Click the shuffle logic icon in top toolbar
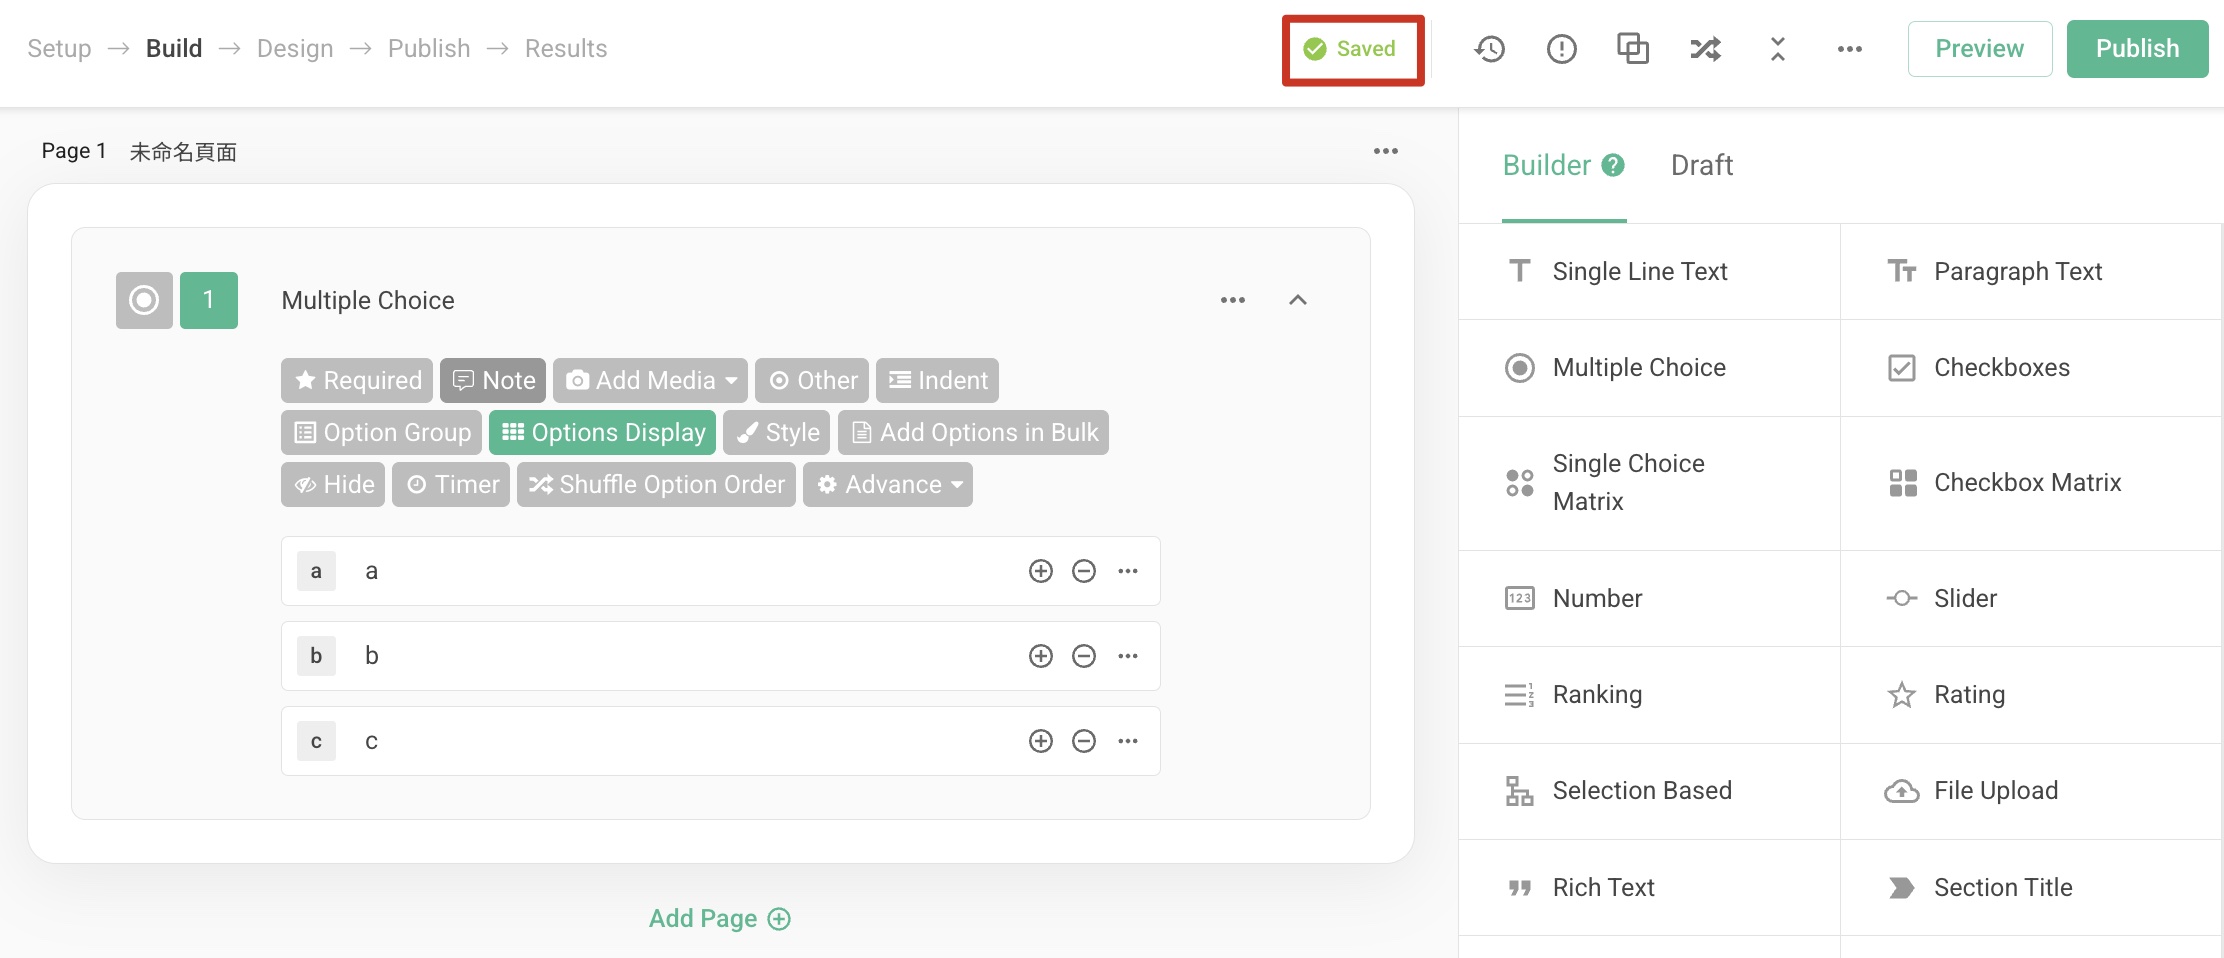The image size is (2224, 958). click(x=1705, y=49)
